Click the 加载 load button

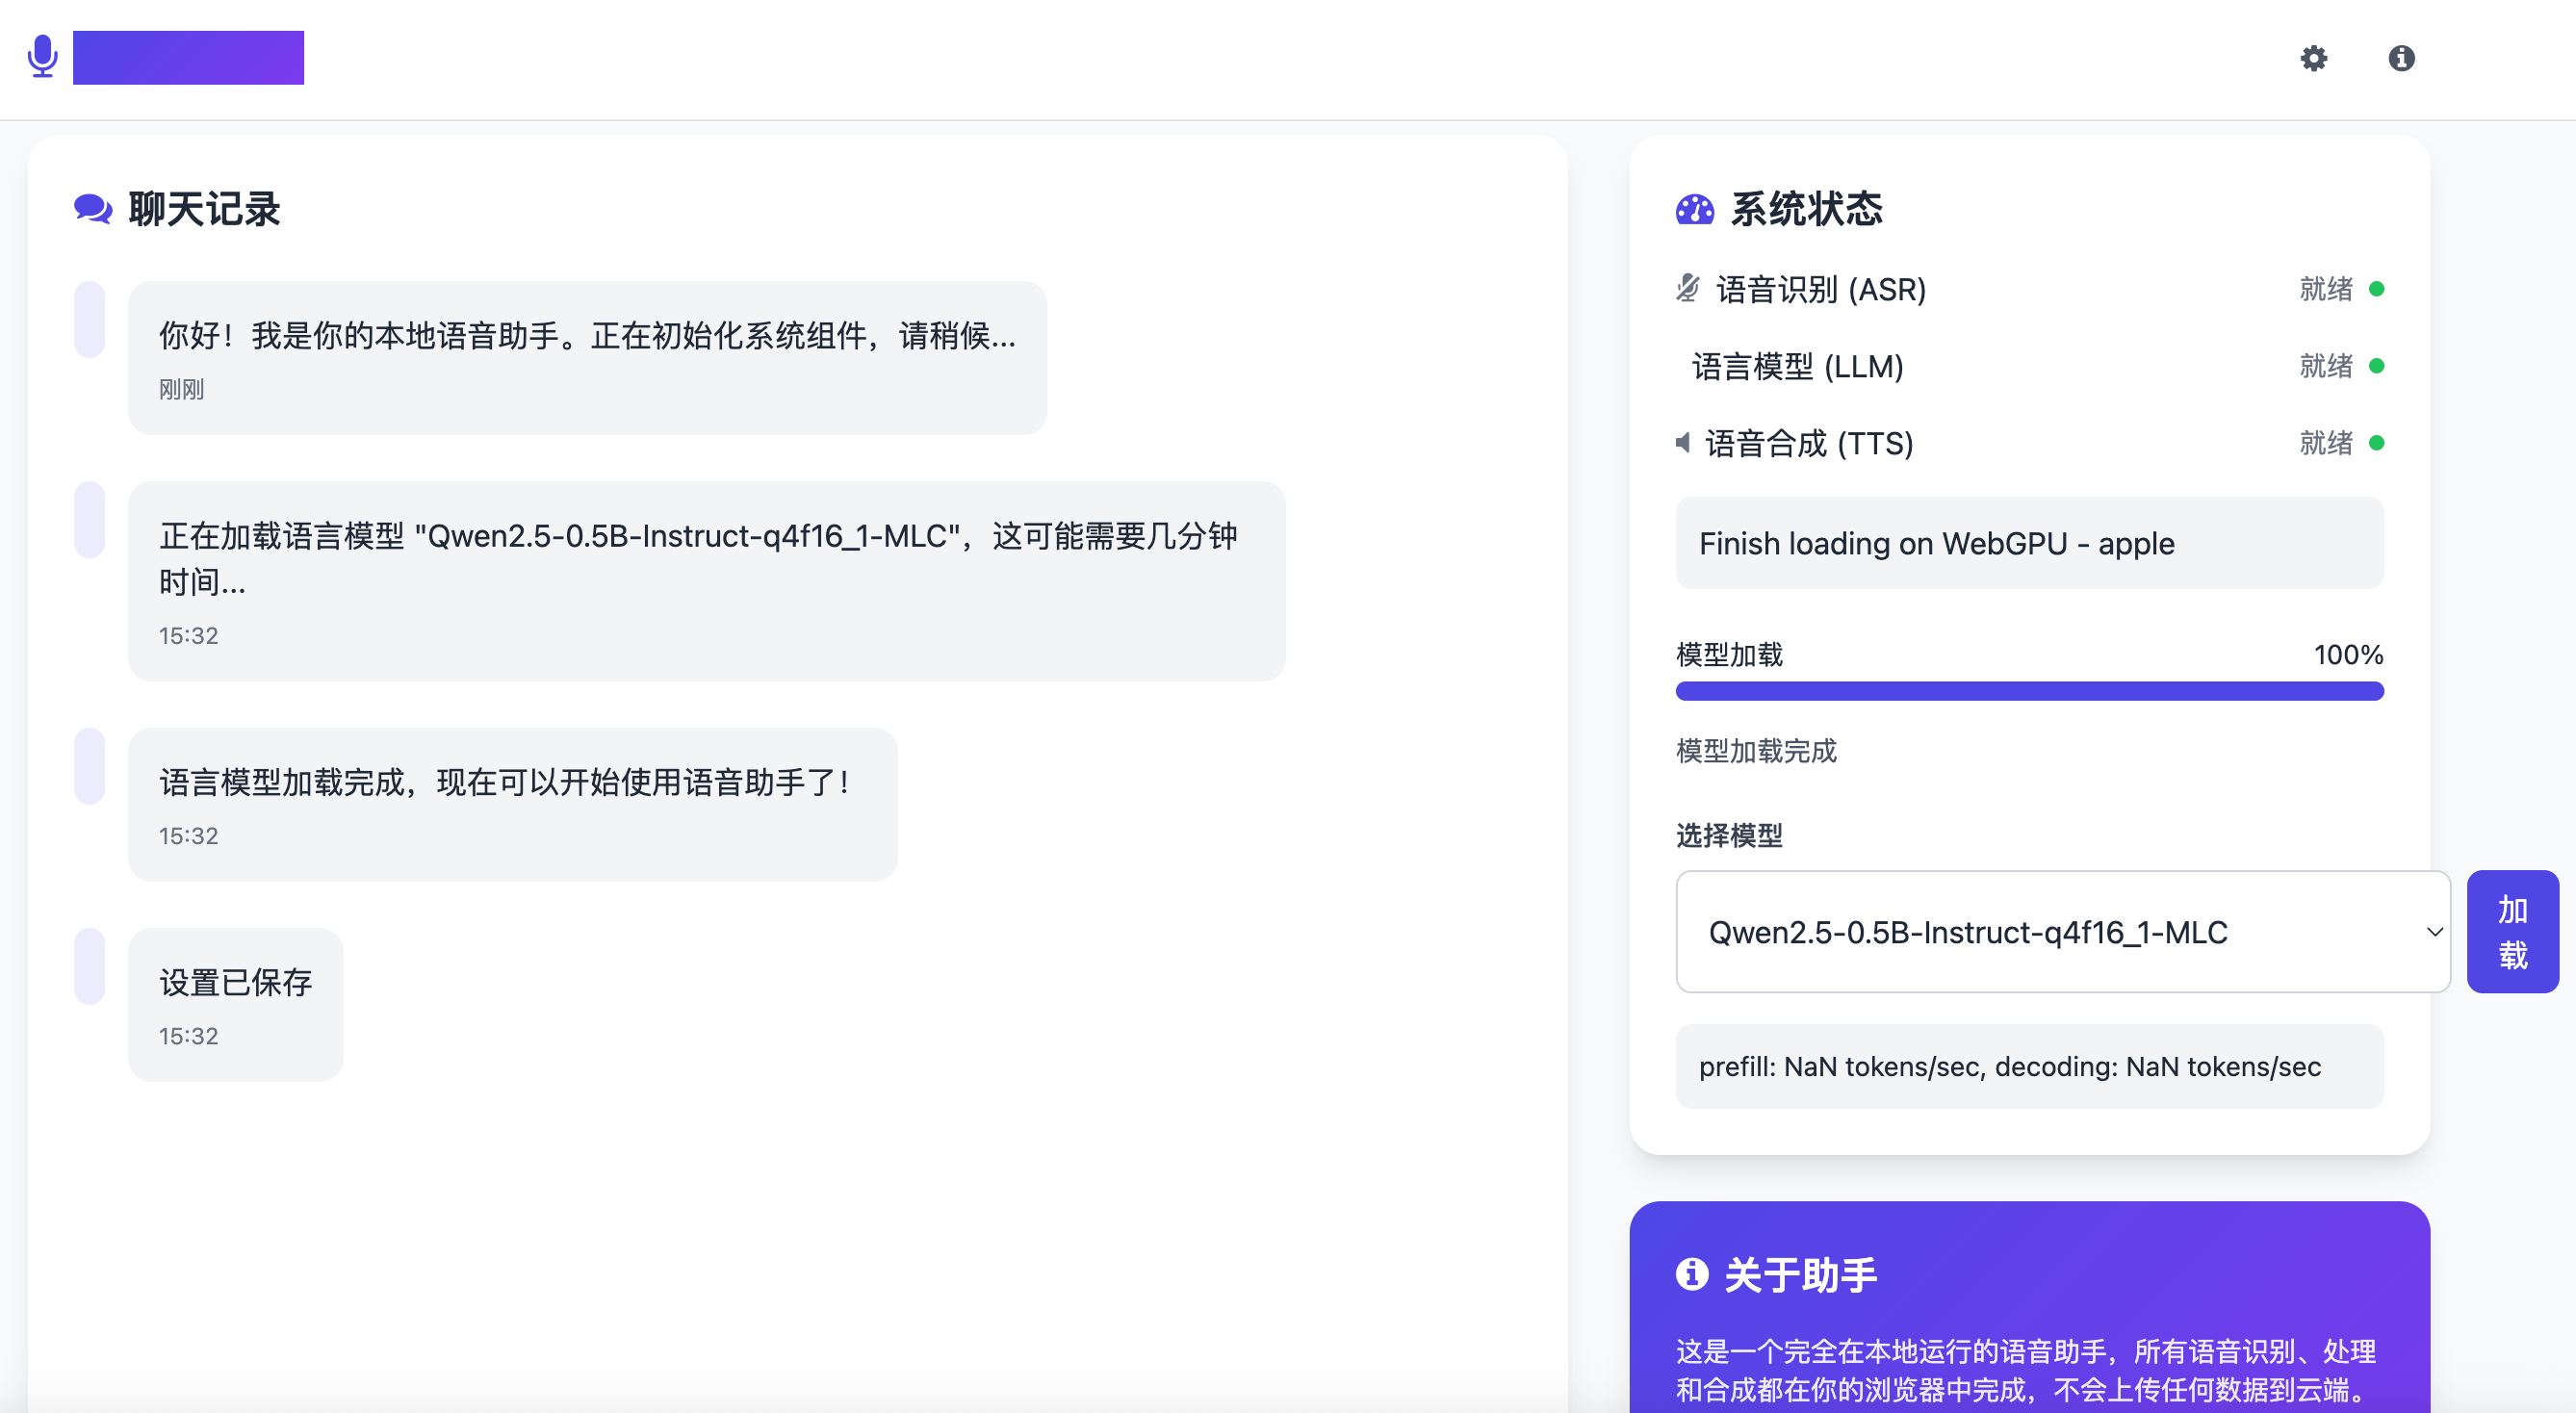point(2512,931)
